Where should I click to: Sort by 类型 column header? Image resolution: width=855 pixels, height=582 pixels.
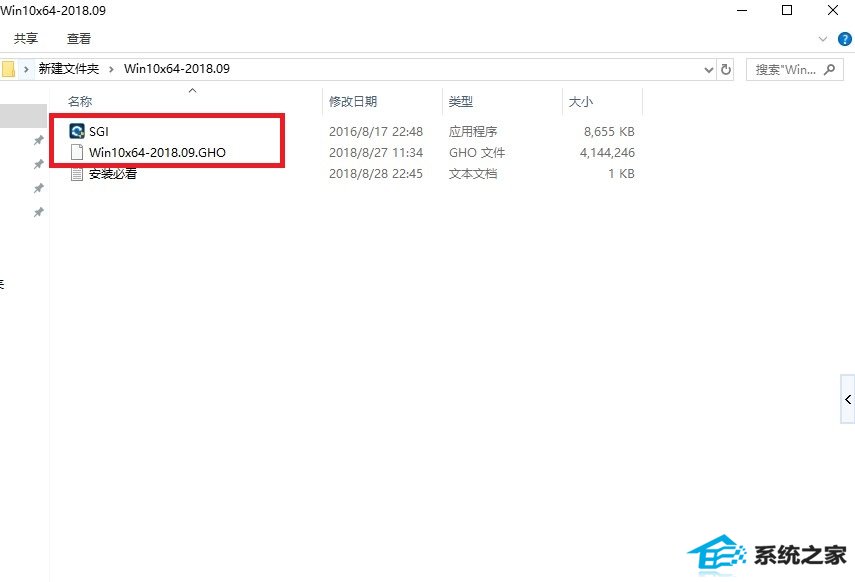tap(461, 101)
